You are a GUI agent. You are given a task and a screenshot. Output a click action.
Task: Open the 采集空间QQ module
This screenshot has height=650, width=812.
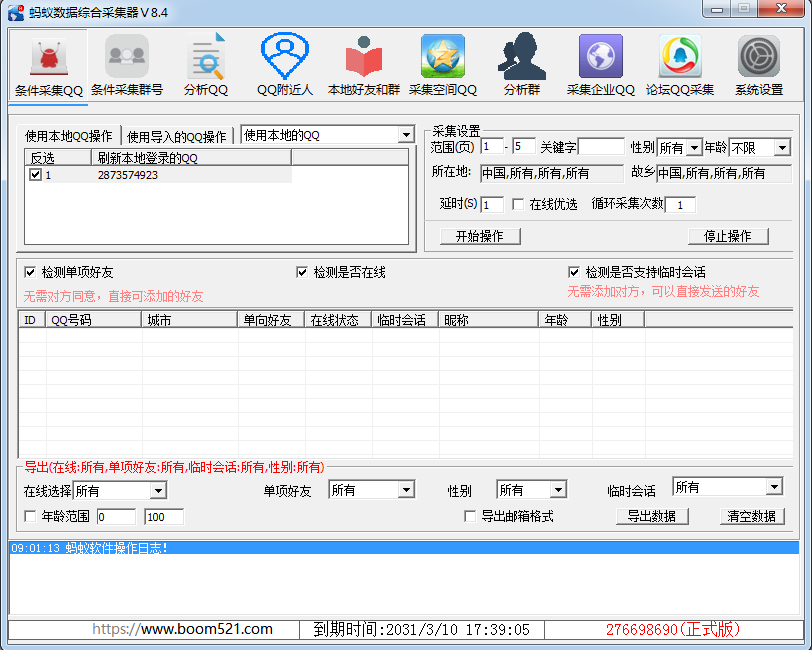coord(443,67)
